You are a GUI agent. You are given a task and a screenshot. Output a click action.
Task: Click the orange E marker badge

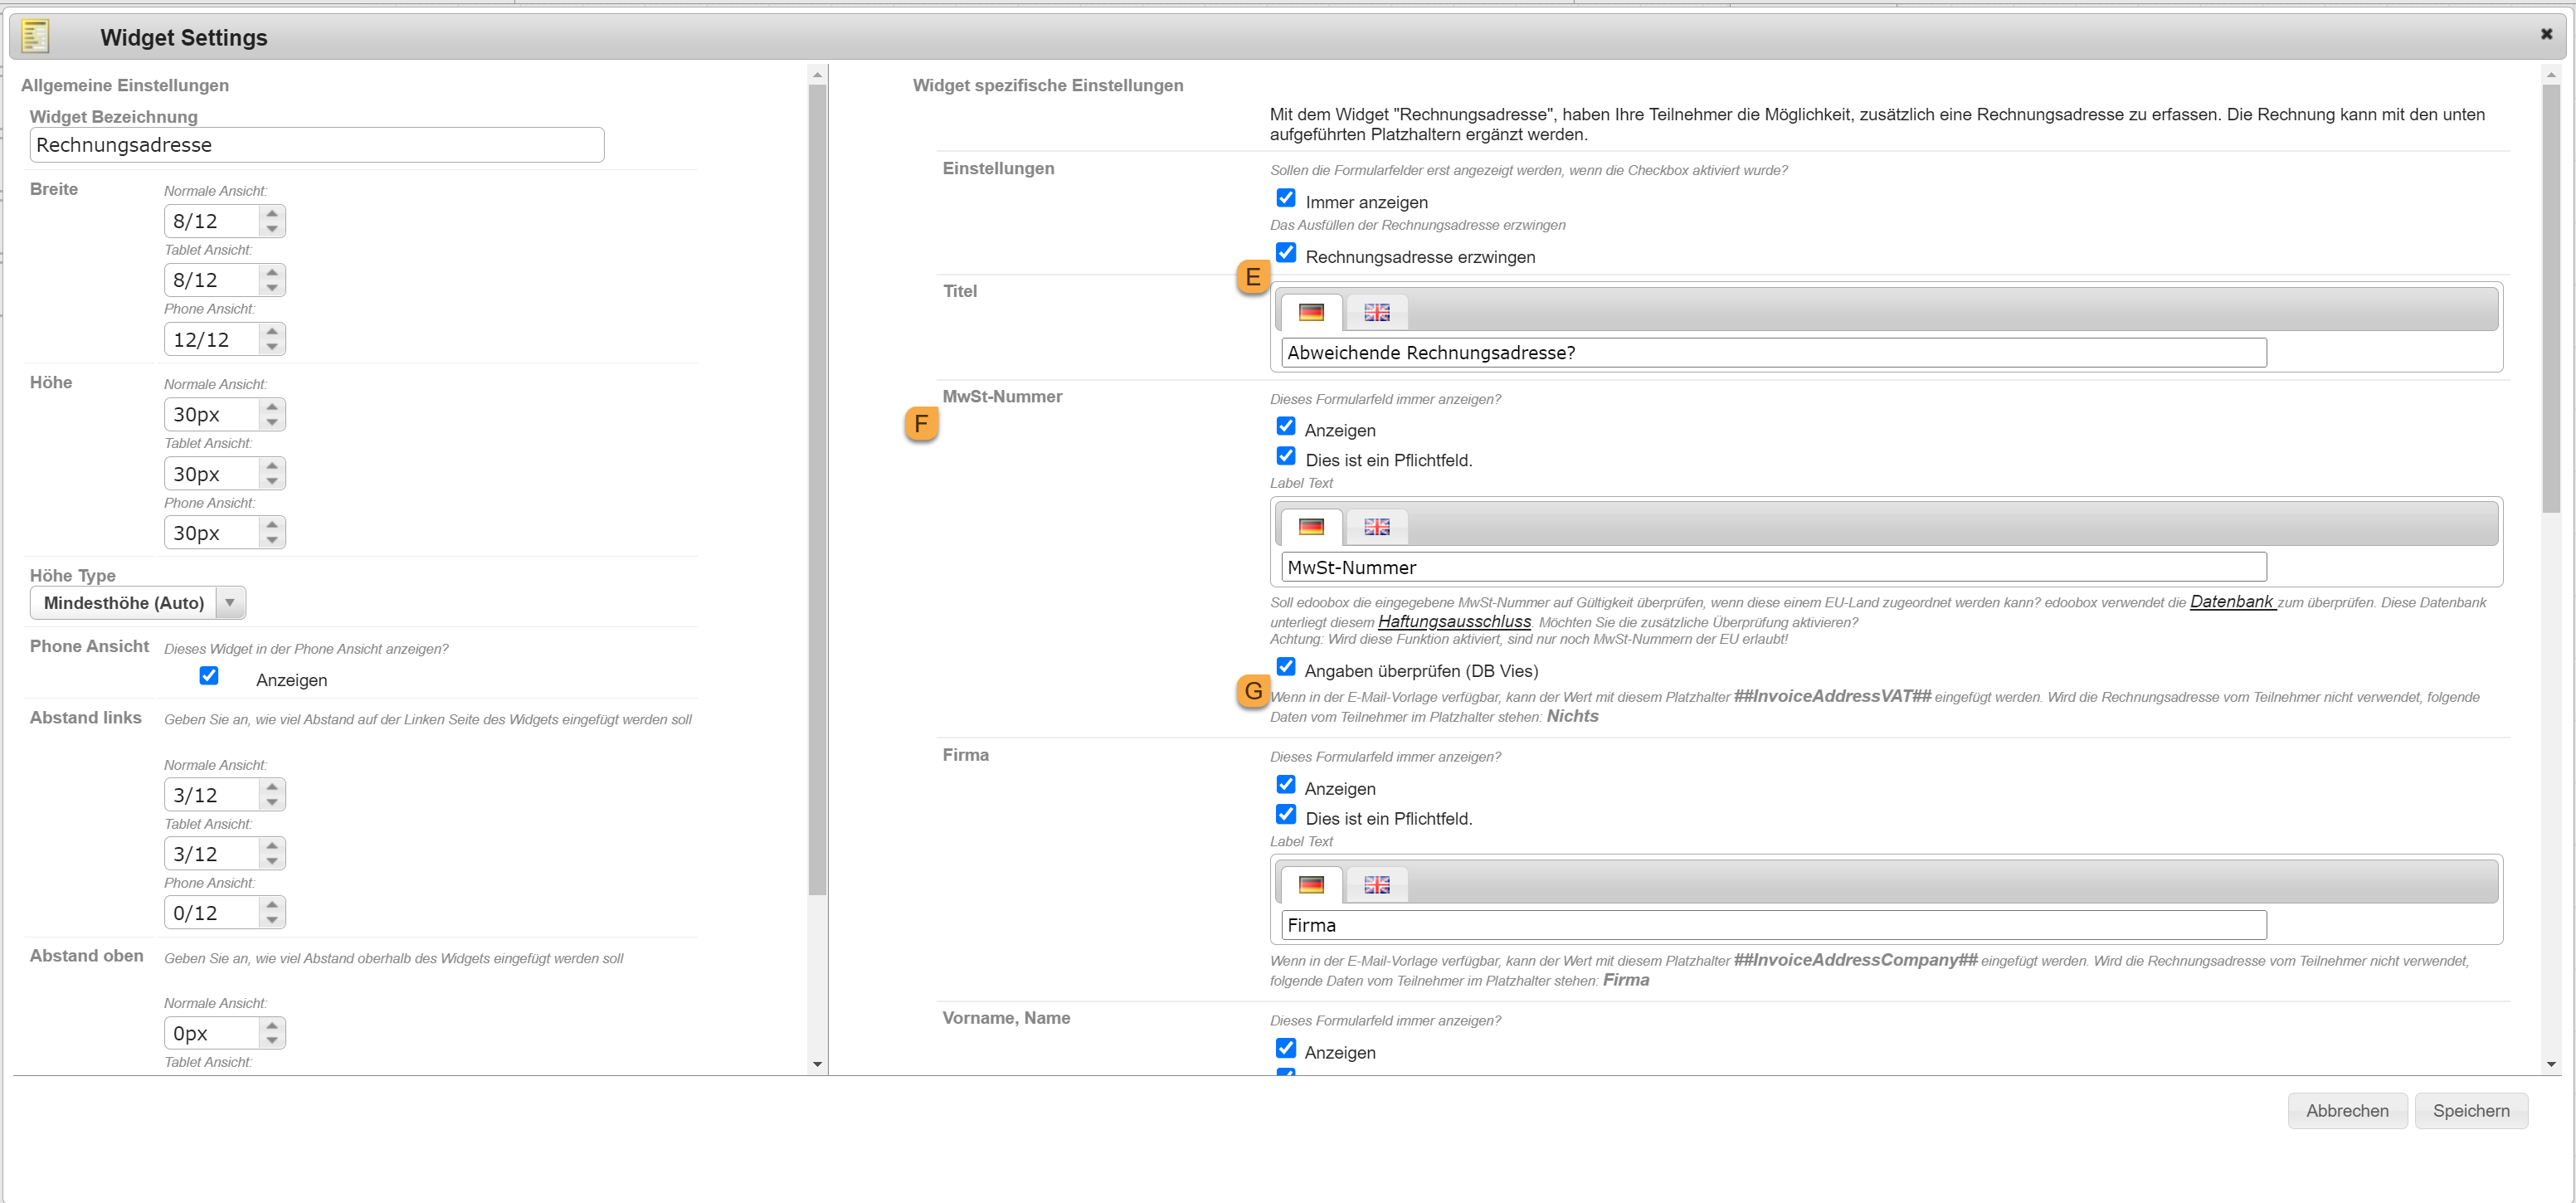point(1252,277)
